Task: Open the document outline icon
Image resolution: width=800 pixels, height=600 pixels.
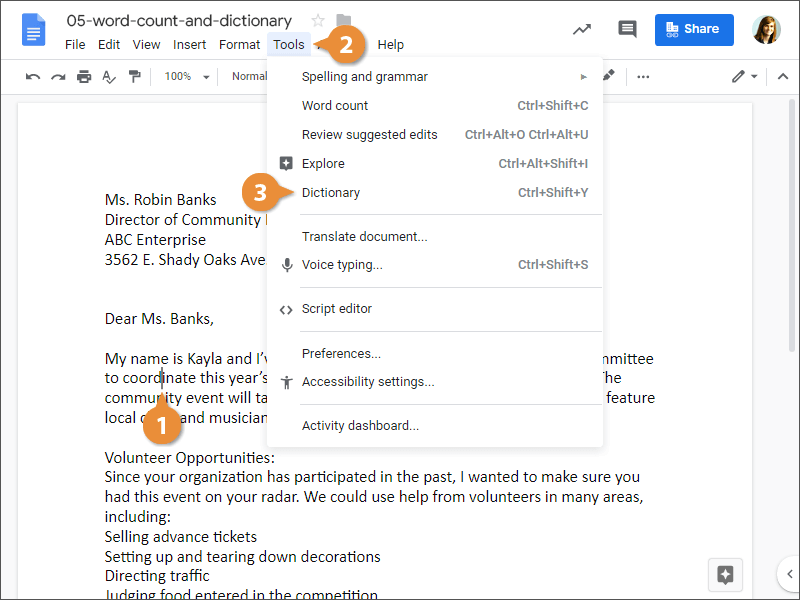Action: [33, 29]
